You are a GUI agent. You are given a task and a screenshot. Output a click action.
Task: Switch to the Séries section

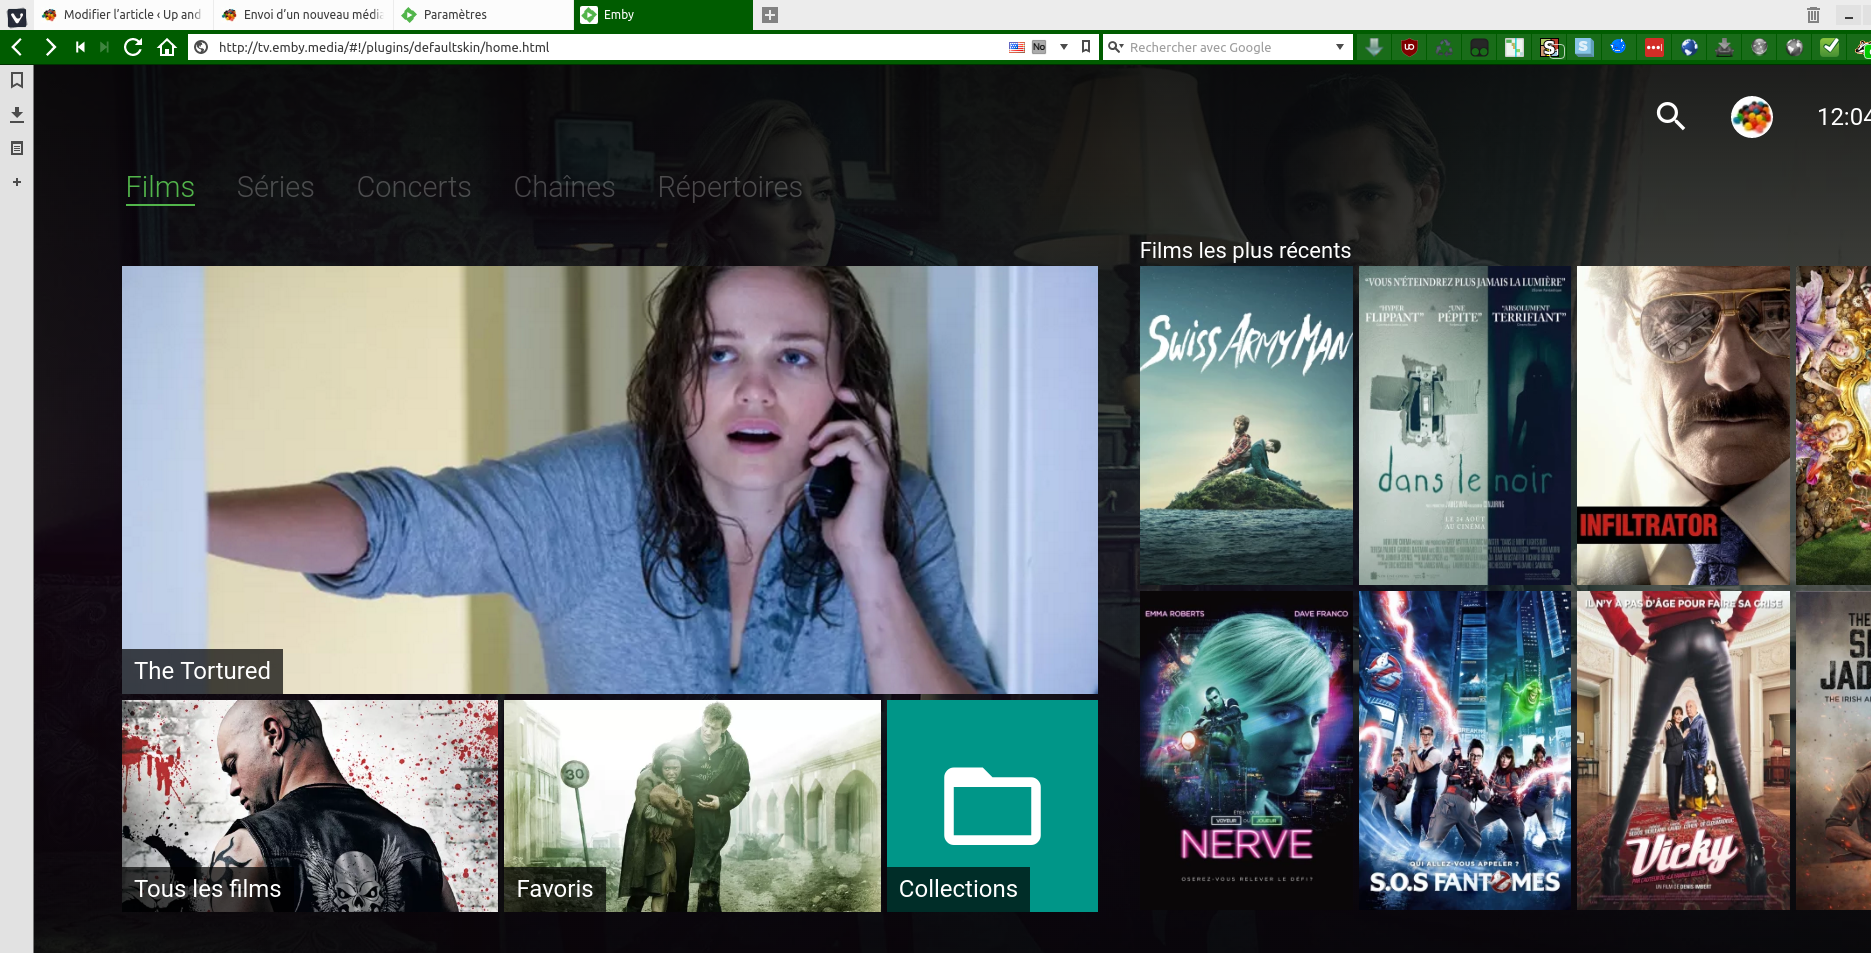pos(276,187)
